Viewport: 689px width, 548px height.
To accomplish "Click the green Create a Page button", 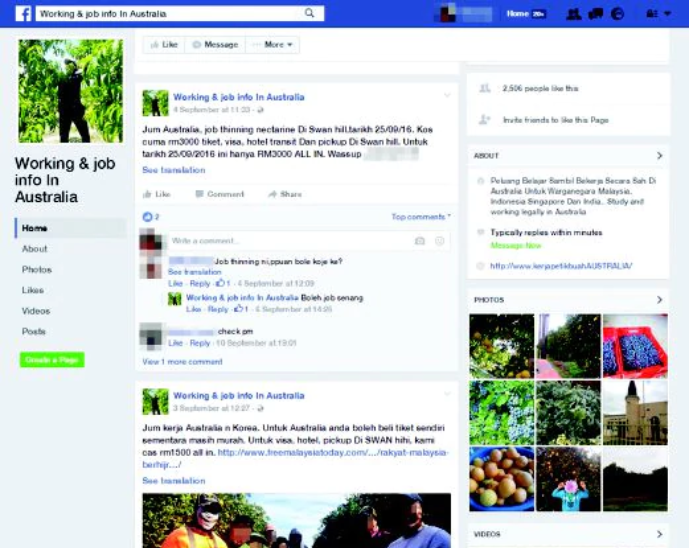I will tap(52, 360).
